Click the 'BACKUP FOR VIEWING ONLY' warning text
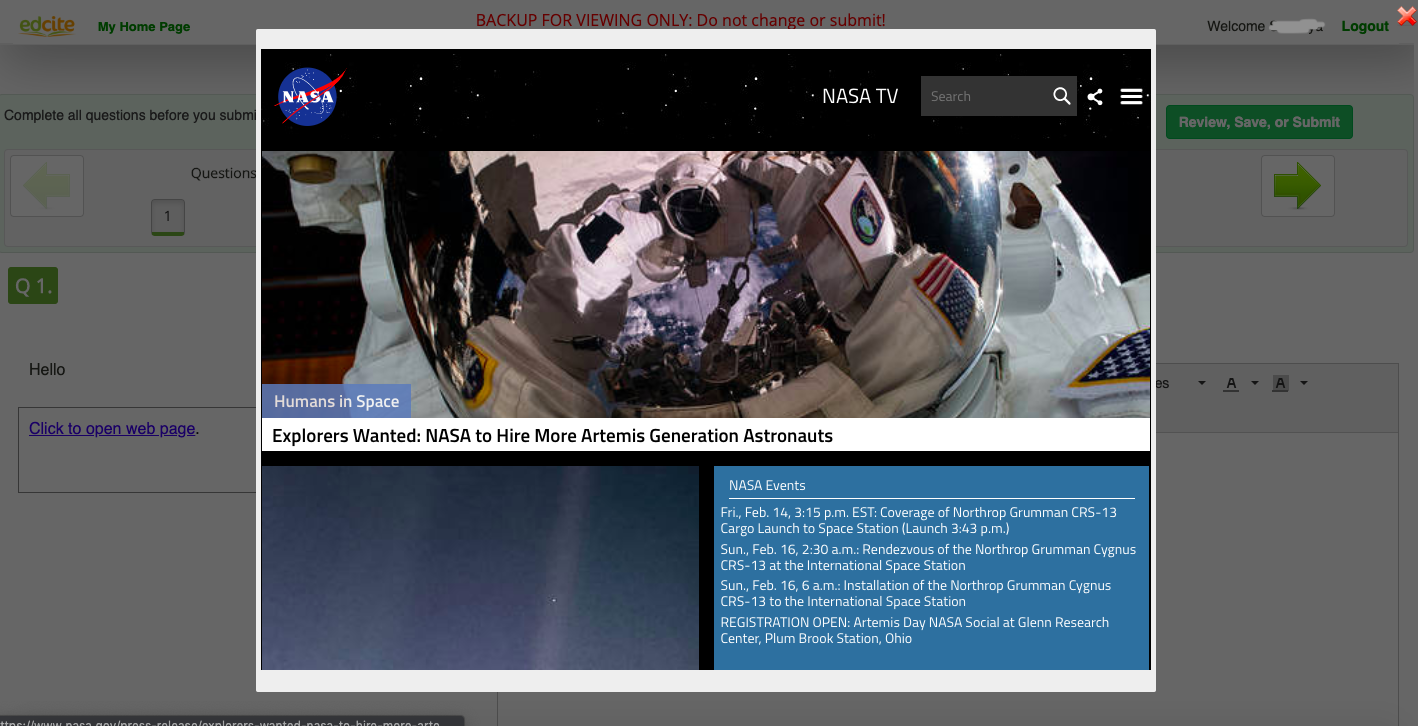The height and width of the screenshot is (726, 1418). (681, 20)
